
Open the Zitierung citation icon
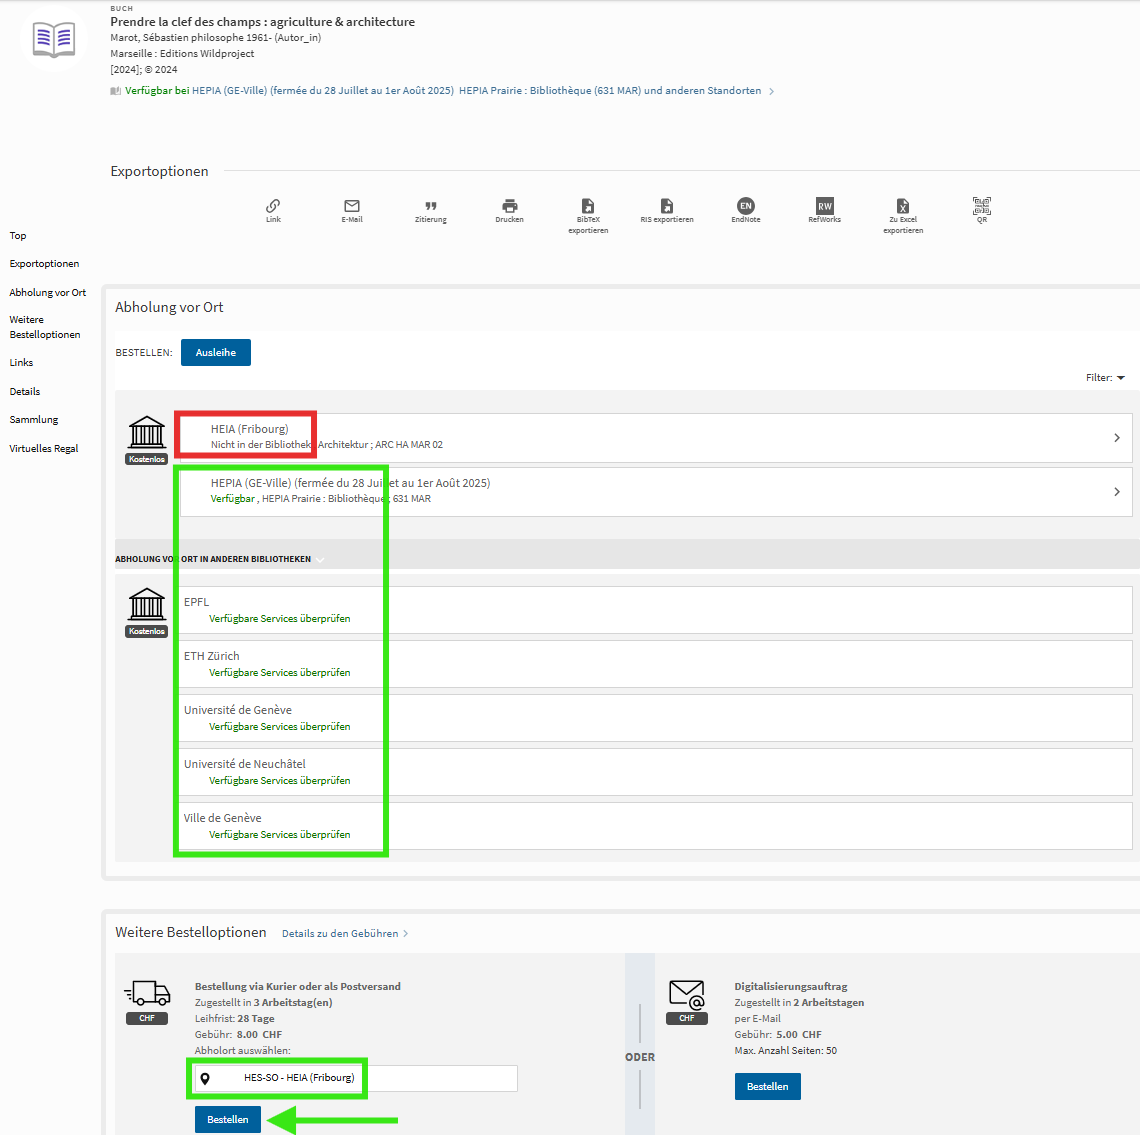[x=431, y=207]
